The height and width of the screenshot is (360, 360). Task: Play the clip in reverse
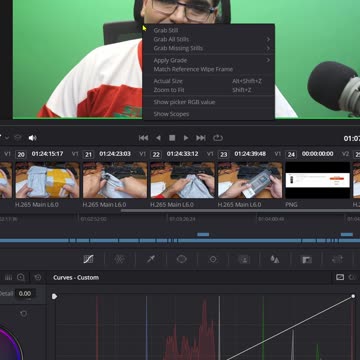click(158, 138)
